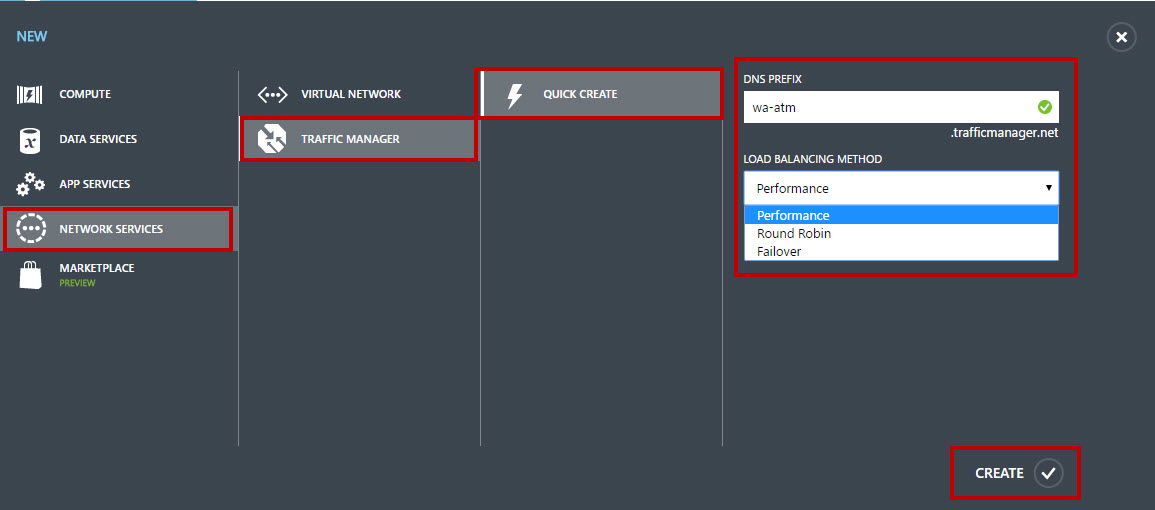Select the Data Services database icon
The image size is (1155, 510).
[x=29, y=140]
